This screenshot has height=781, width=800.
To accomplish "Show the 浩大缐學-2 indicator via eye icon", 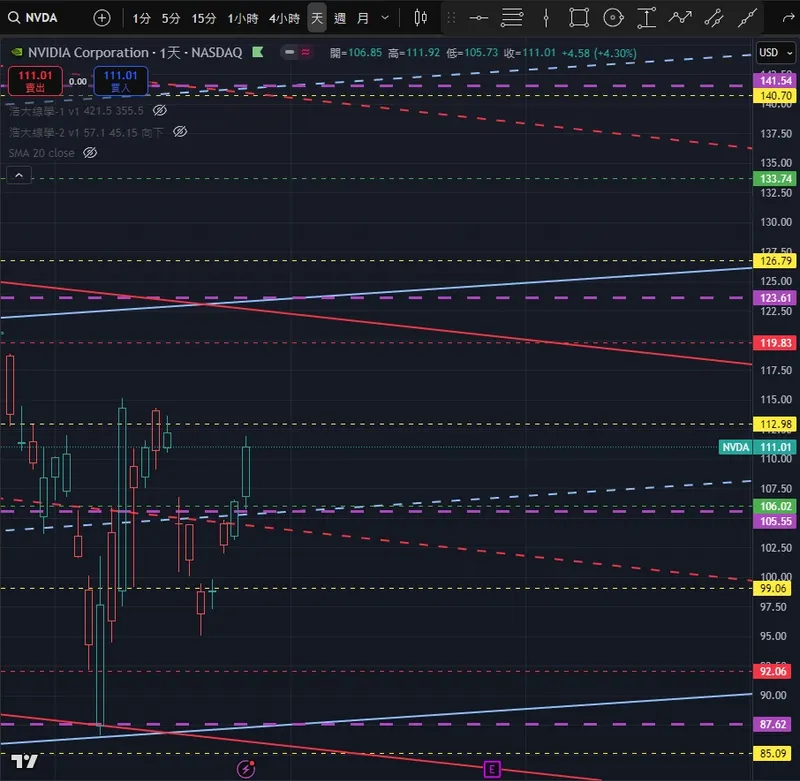I will tap(180, 132).
